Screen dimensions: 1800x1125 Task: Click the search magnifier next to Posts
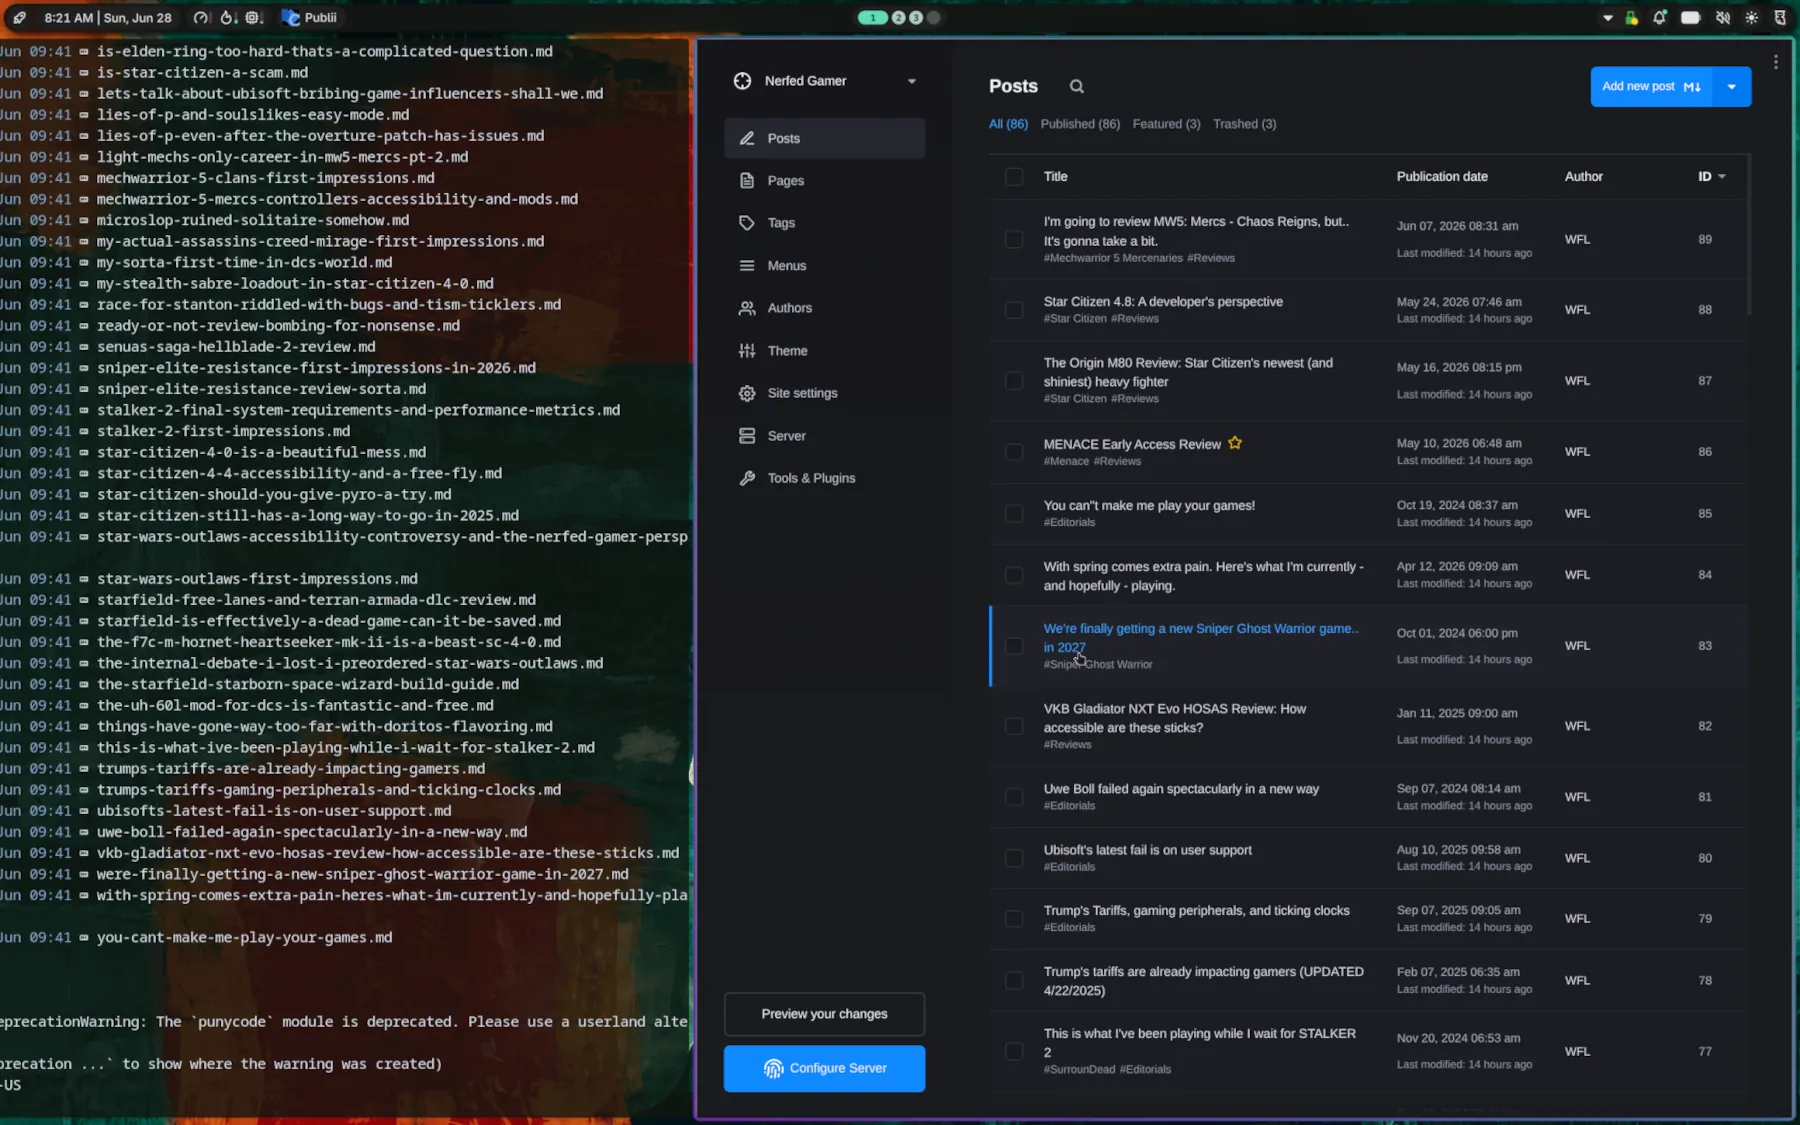click(1076, 86)
